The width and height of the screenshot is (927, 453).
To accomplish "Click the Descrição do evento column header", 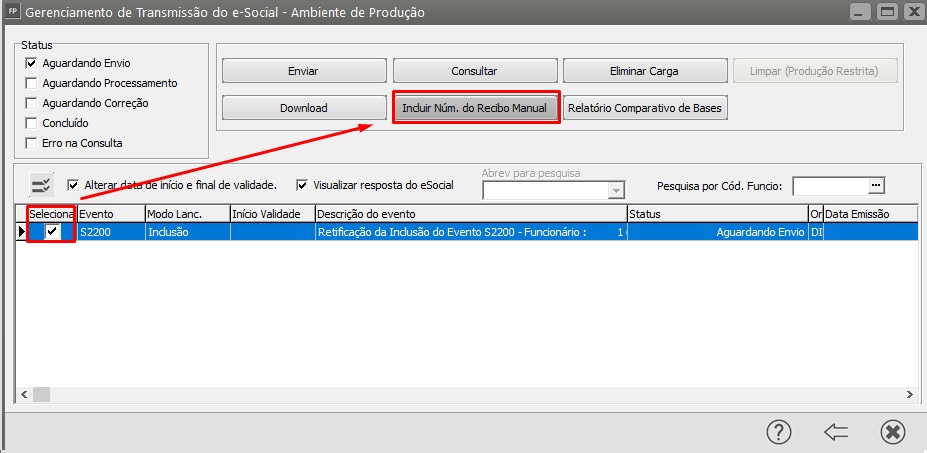I will click(471, 214).
